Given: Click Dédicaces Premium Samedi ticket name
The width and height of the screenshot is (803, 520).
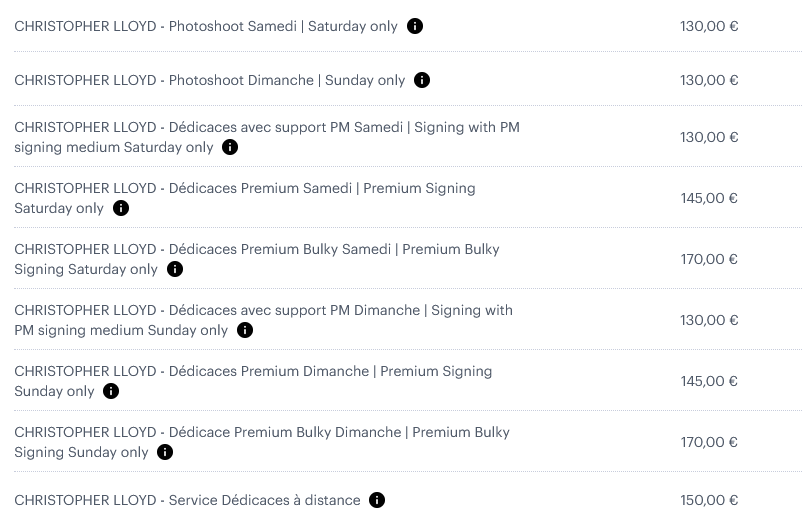Looking at the screenshot, I should [x=245, y=198].
